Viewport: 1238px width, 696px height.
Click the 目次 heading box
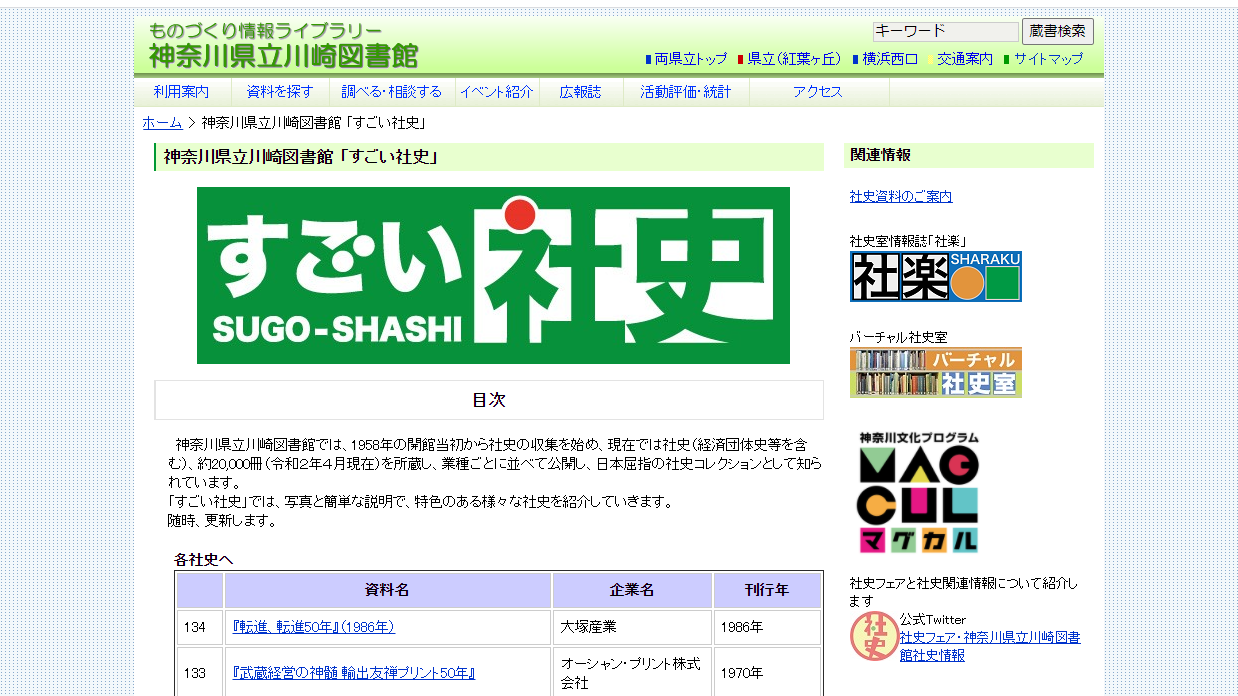pos(489,400)
